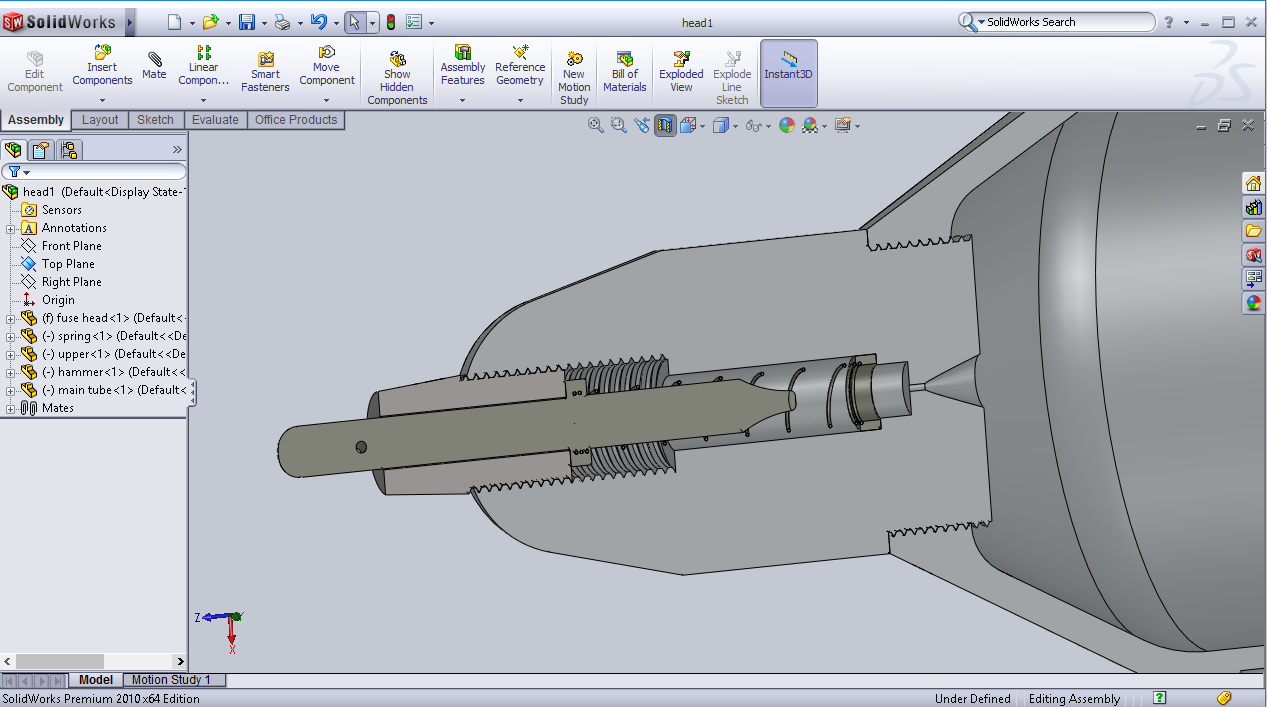Viewport: 1267px width, 707px height.
Task: Click the Rebuild traffic light icon
Action: point(391,22)
